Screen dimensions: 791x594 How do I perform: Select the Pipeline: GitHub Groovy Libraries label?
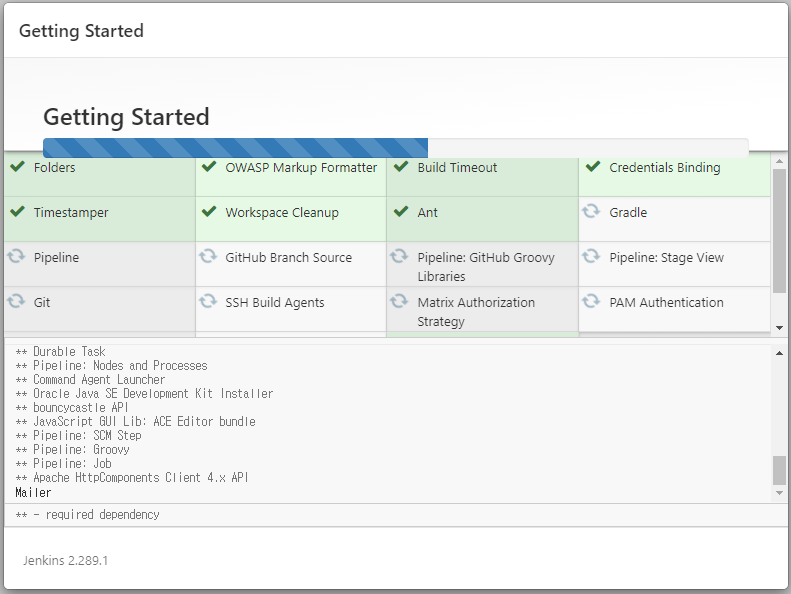click(486, 267)
